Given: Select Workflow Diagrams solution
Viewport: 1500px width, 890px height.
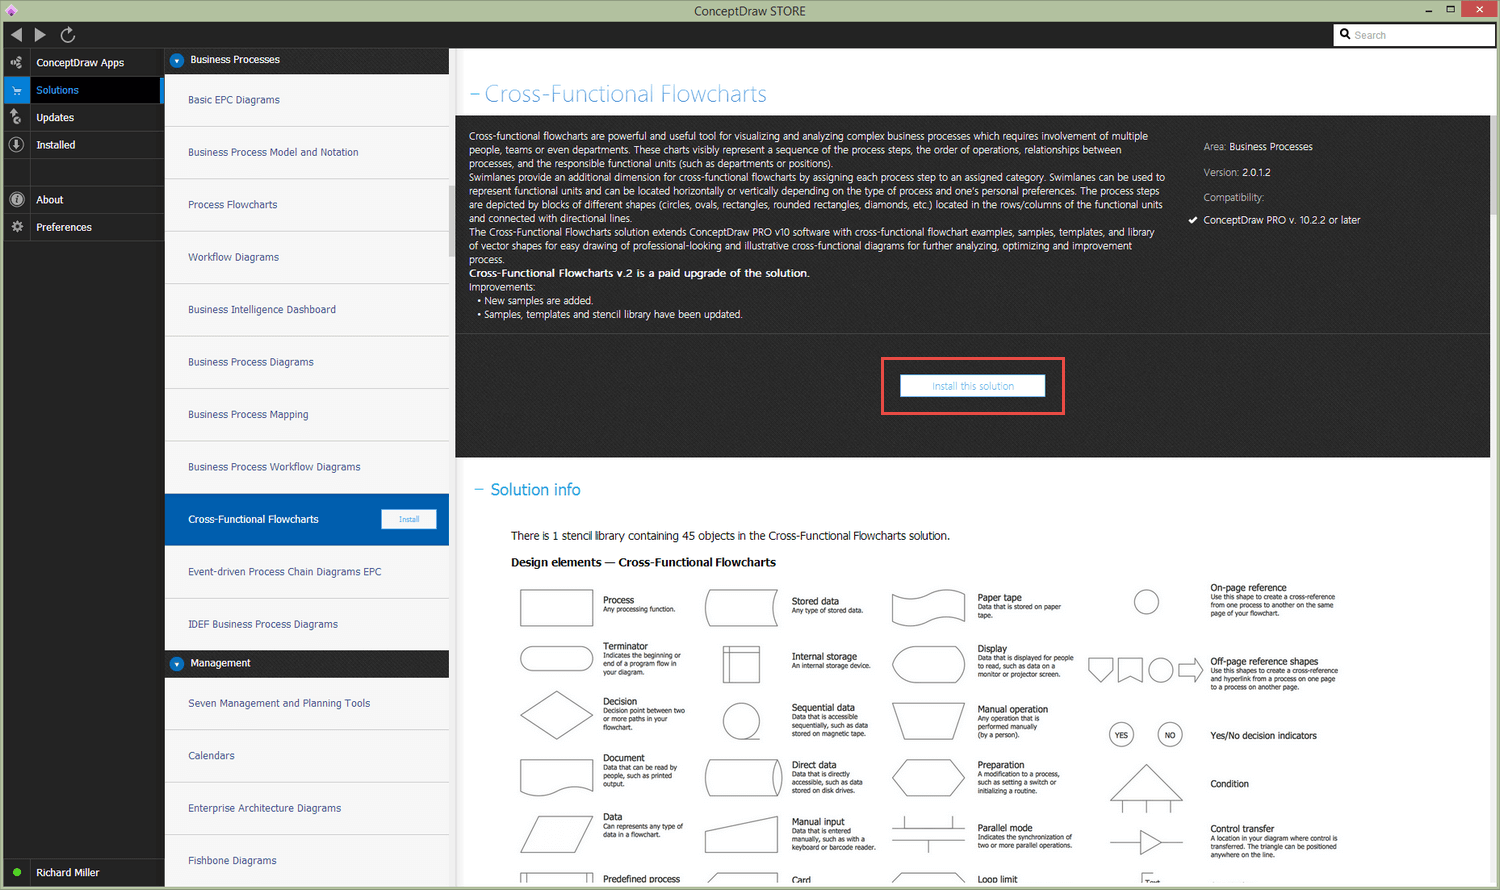Looking at the screenshot, I should pos(307,257).
